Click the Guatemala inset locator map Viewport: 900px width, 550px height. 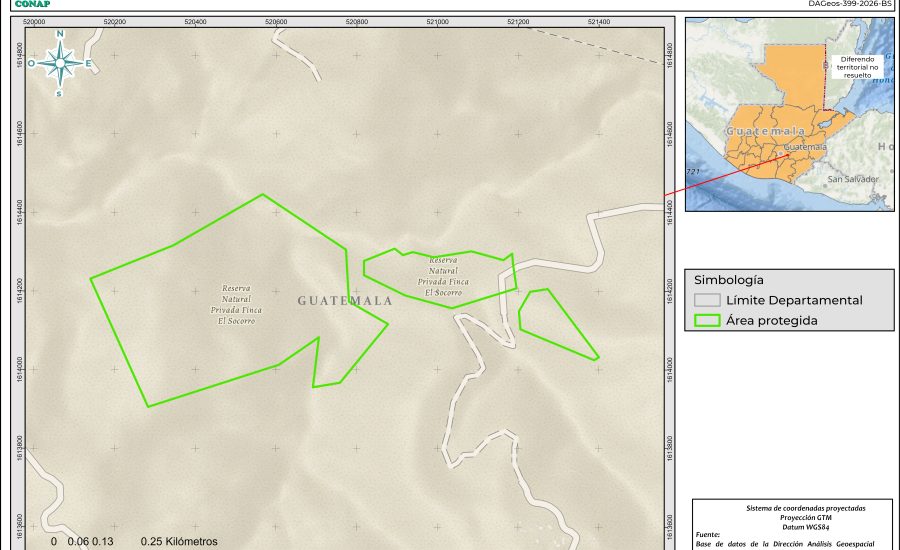790,115
